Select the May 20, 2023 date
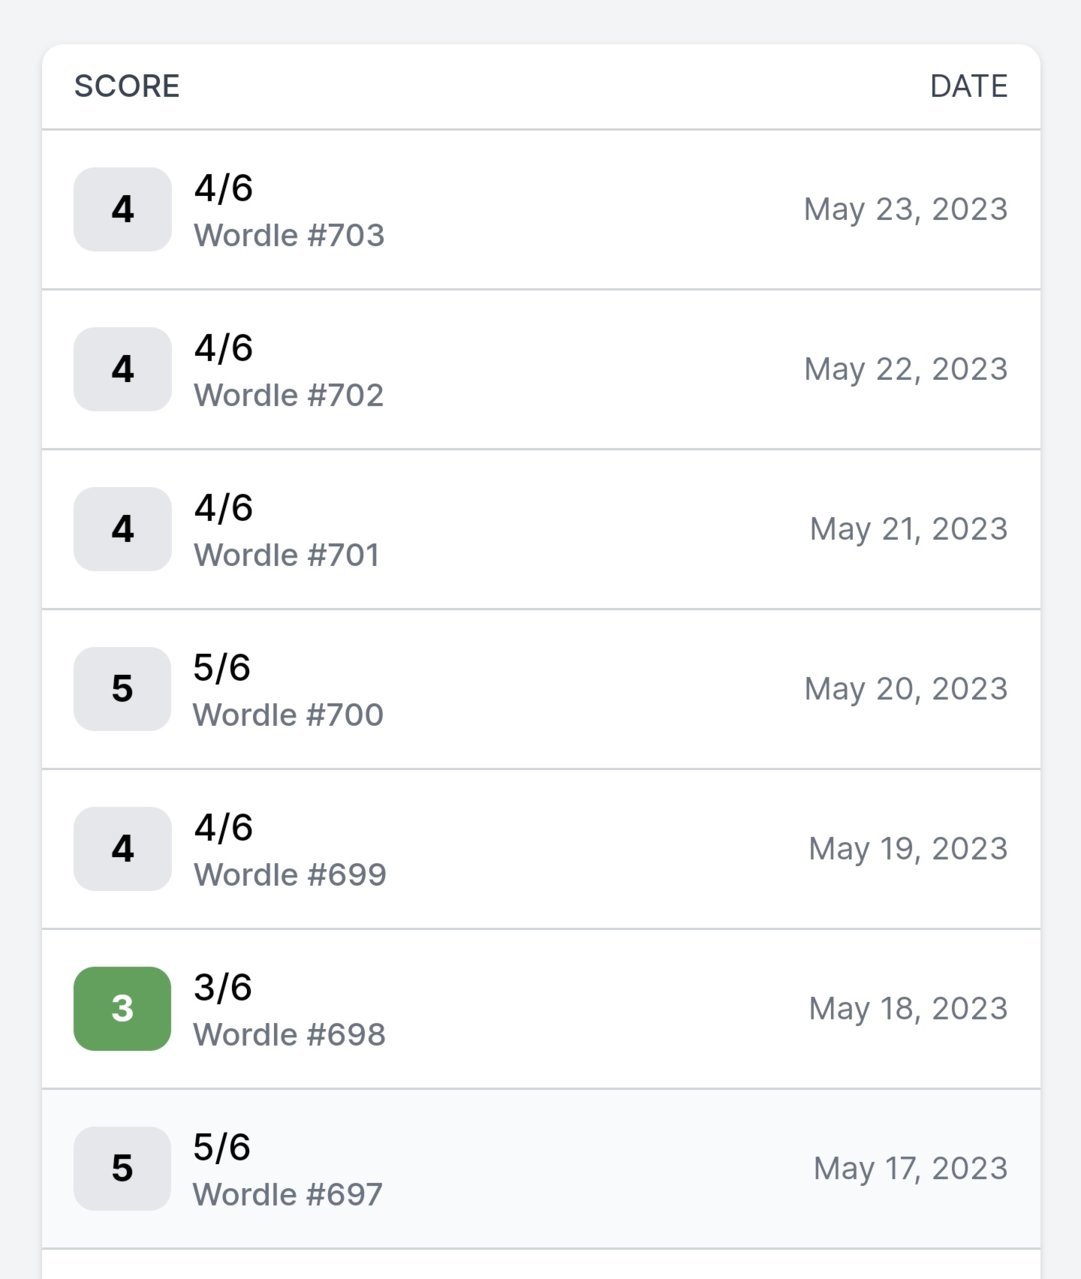 tap(906, 689)
